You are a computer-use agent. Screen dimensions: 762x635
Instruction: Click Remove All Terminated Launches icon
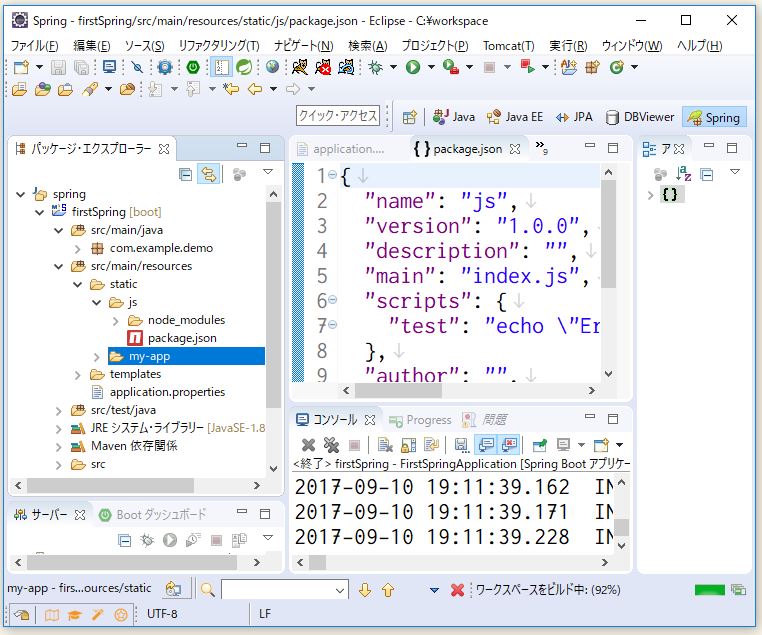[331, 445]
